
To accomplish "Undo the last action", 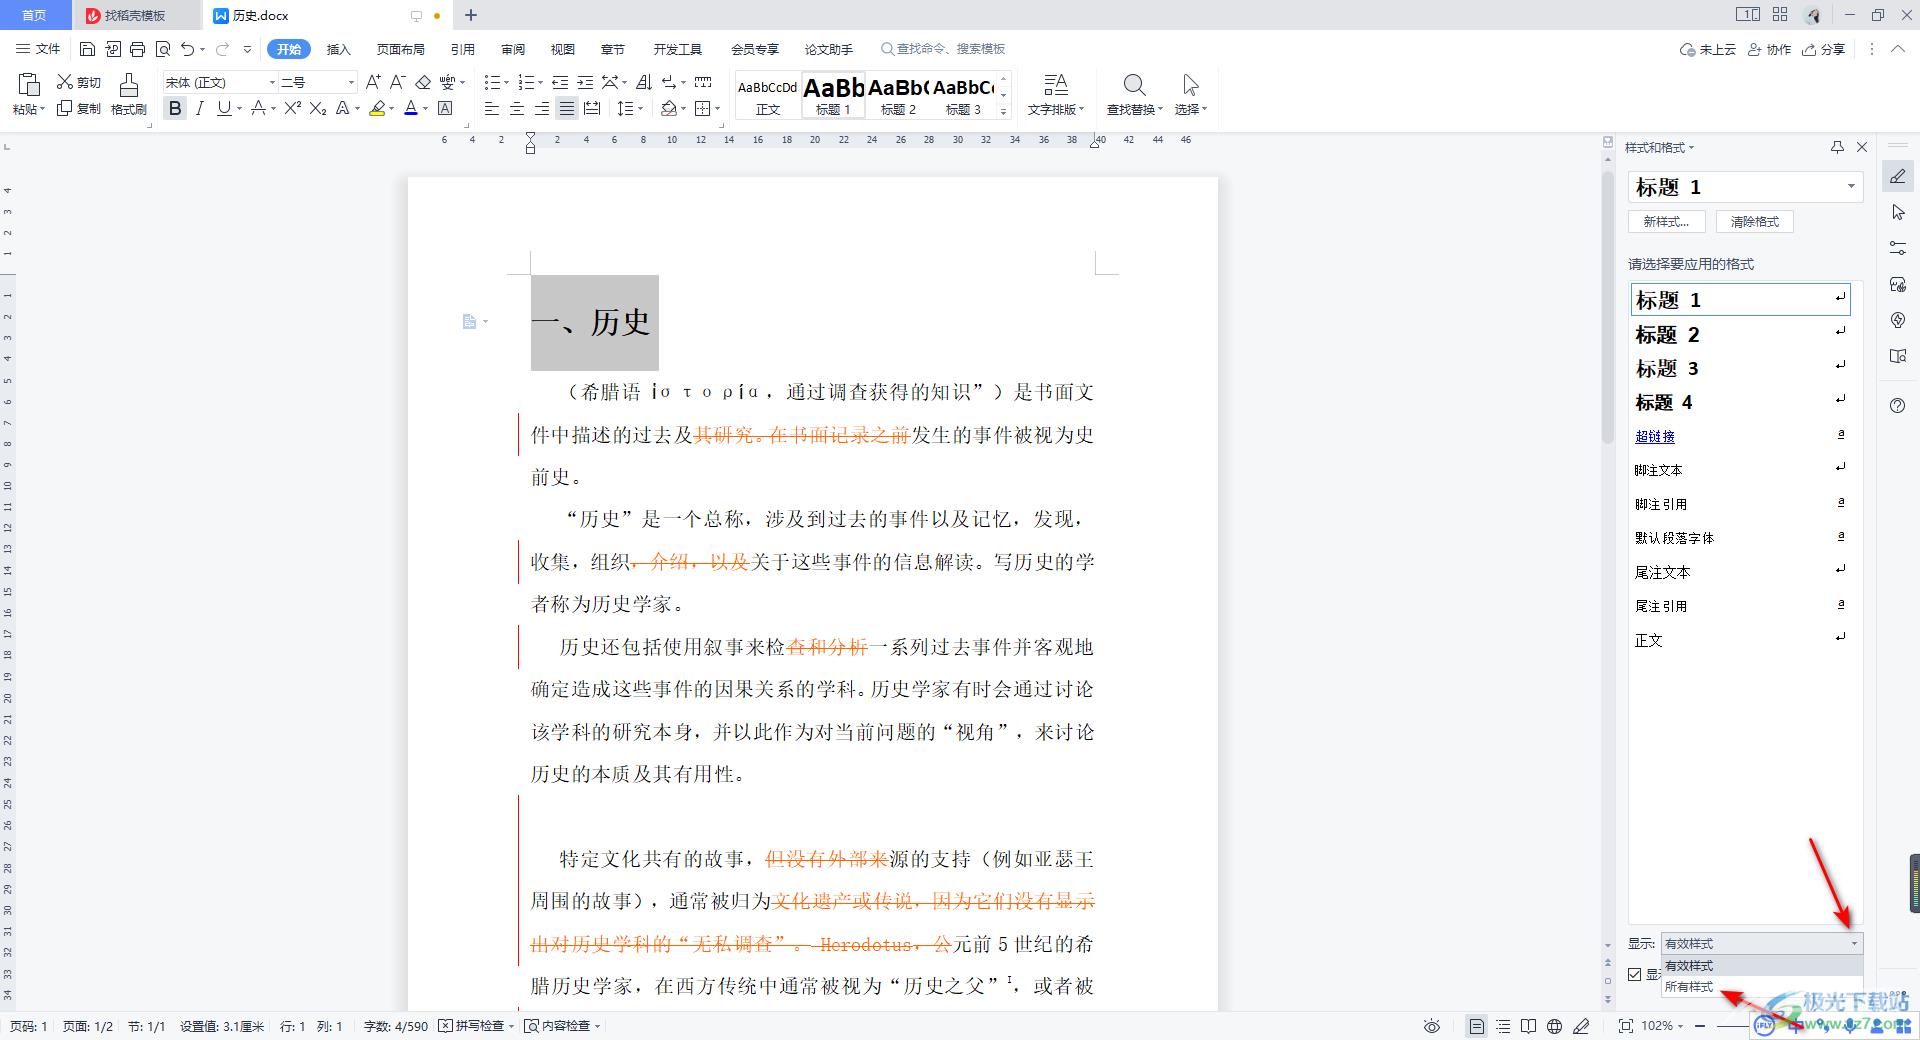I will coord(187,49).
